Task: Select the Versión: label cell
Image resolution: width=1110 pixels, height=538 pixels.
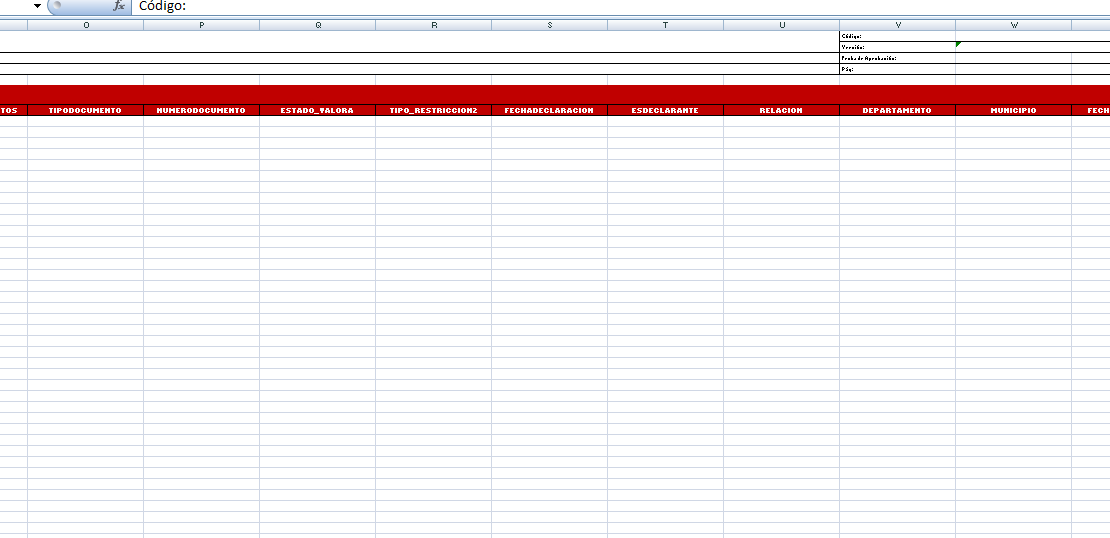Action: click(898, 47)
